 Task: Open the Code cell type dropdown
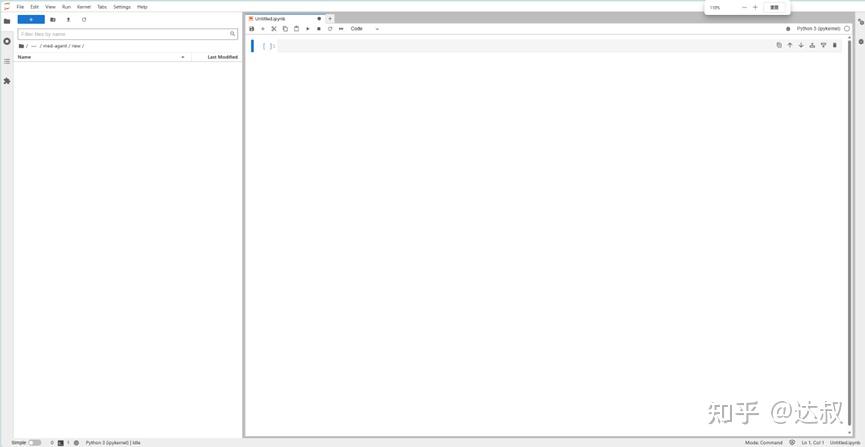tap(365, 29)
